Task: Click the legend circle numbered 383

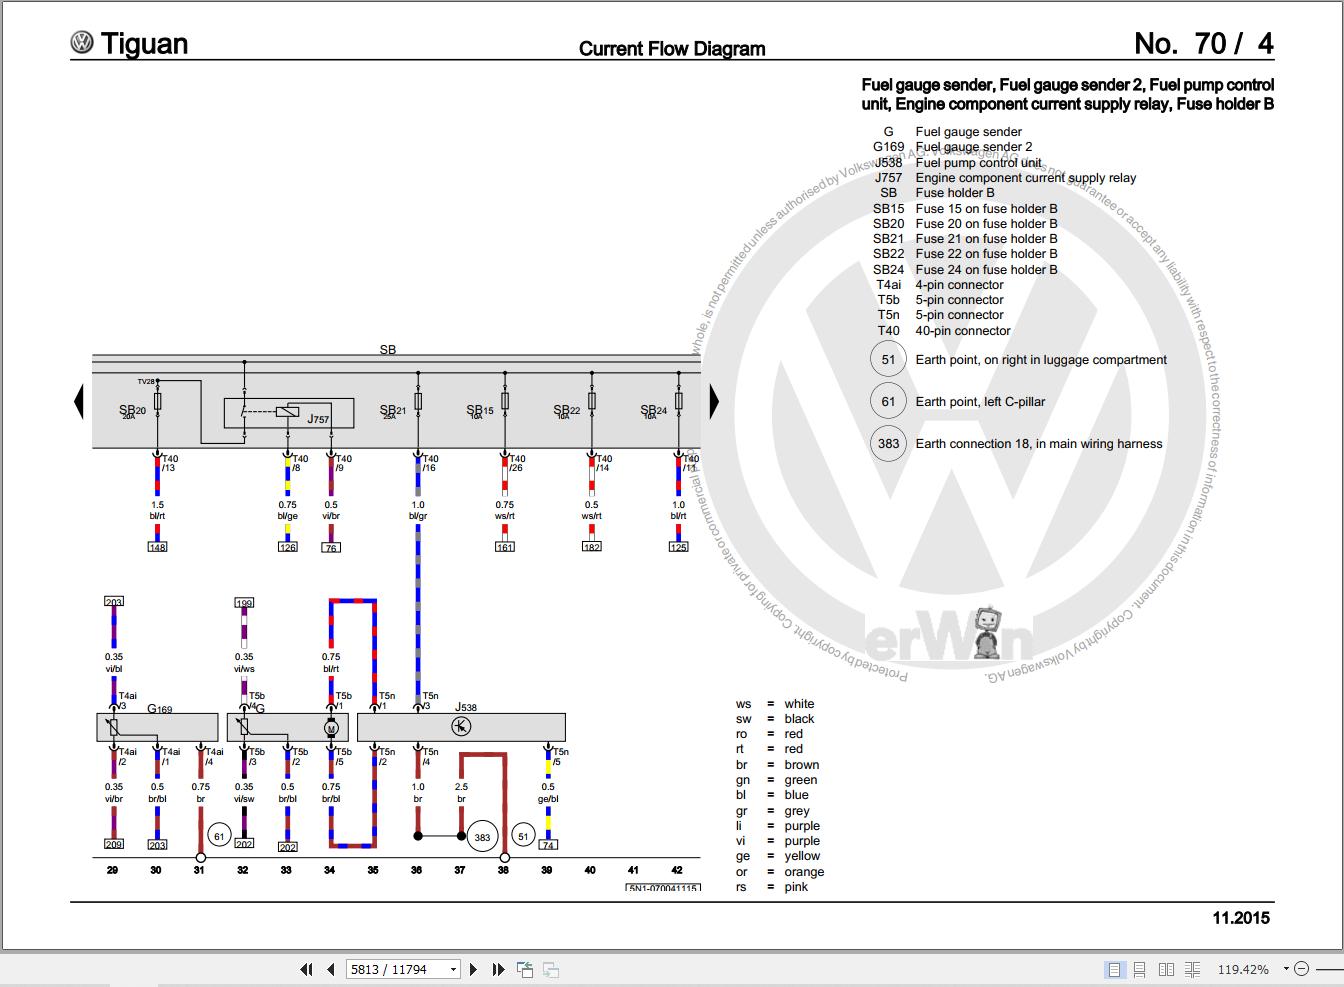Action: pyautogui.click(x=888, y=444)
